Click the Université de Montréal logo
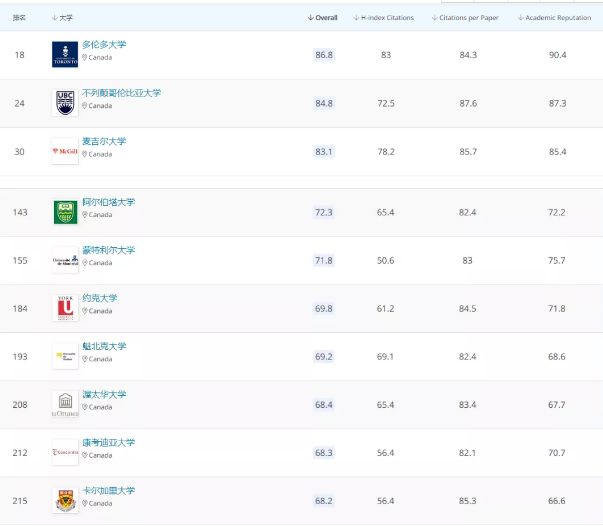The width and height of the screenshot is (603, 526). pos(65,260)
